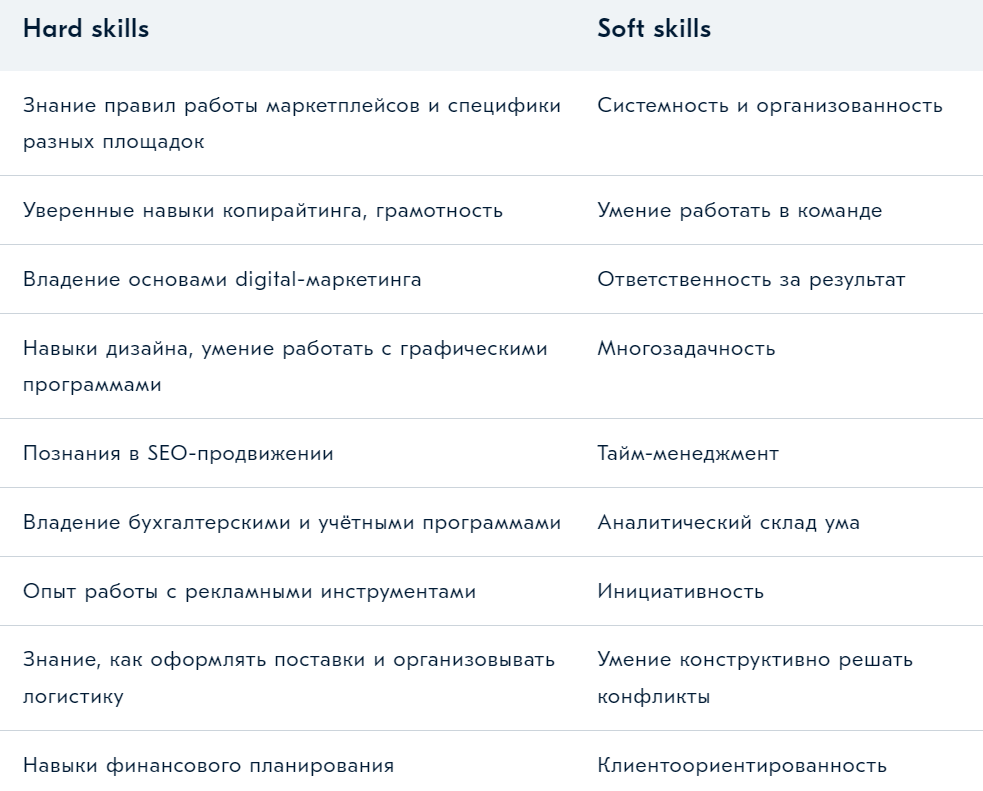Click "Познания в SEO-продвижении" text
Image resolution: width=983 pixels, height=791 pixels.
178,453
